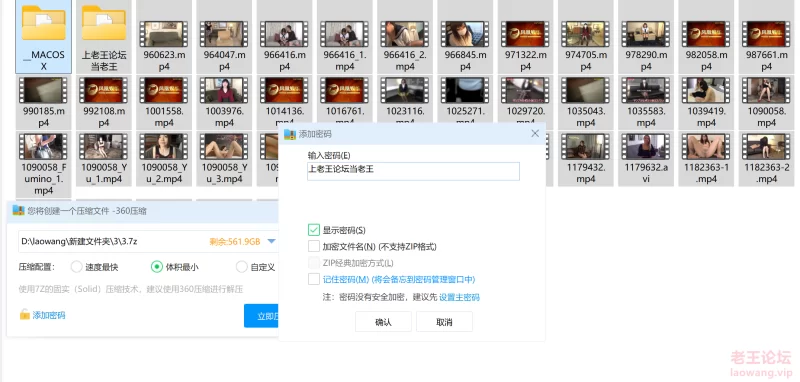Enable the 加密文件名 checkbox
Viewport: 800px width, 382px height.
click(314, 246)
